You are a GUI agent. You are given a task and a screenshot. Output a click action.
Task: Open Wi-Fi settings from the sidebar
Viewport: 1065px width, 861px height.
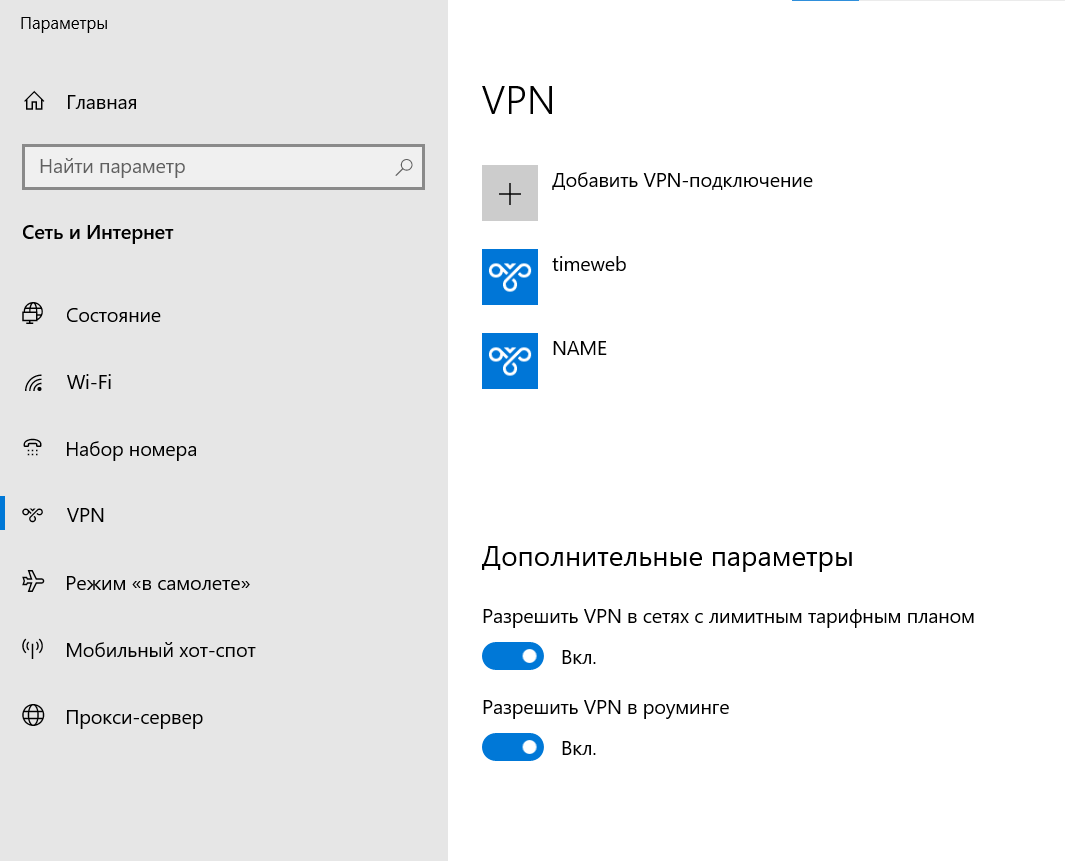(x=87, y=381)
